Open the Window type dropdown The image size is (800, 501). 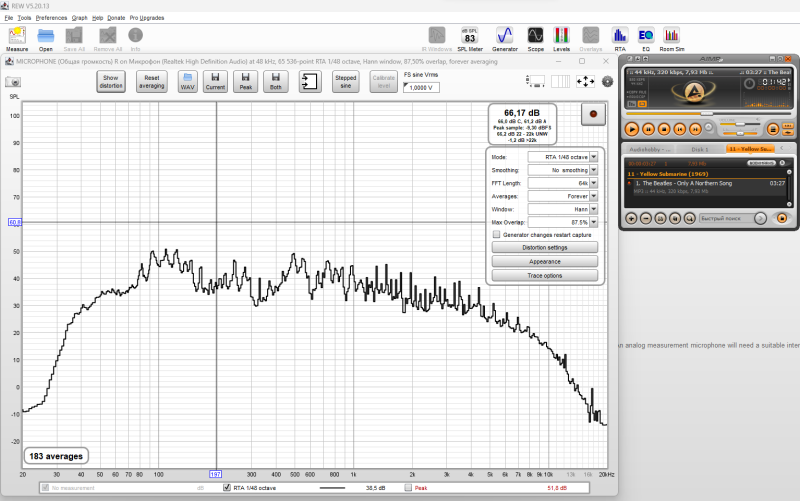(594, 209)
